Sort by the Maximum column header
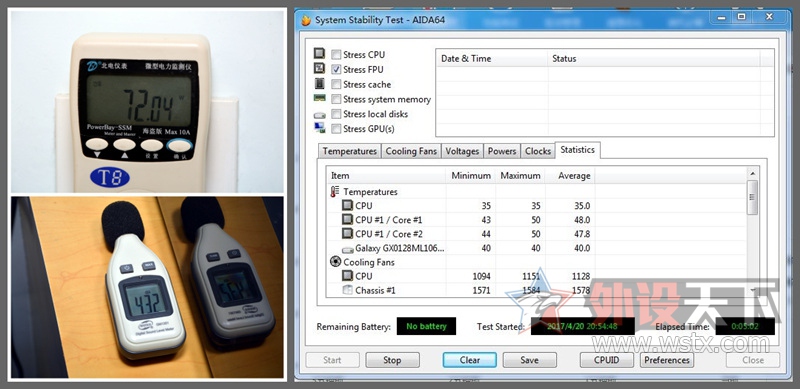This screenshot has height=389, width=800. 520,176
